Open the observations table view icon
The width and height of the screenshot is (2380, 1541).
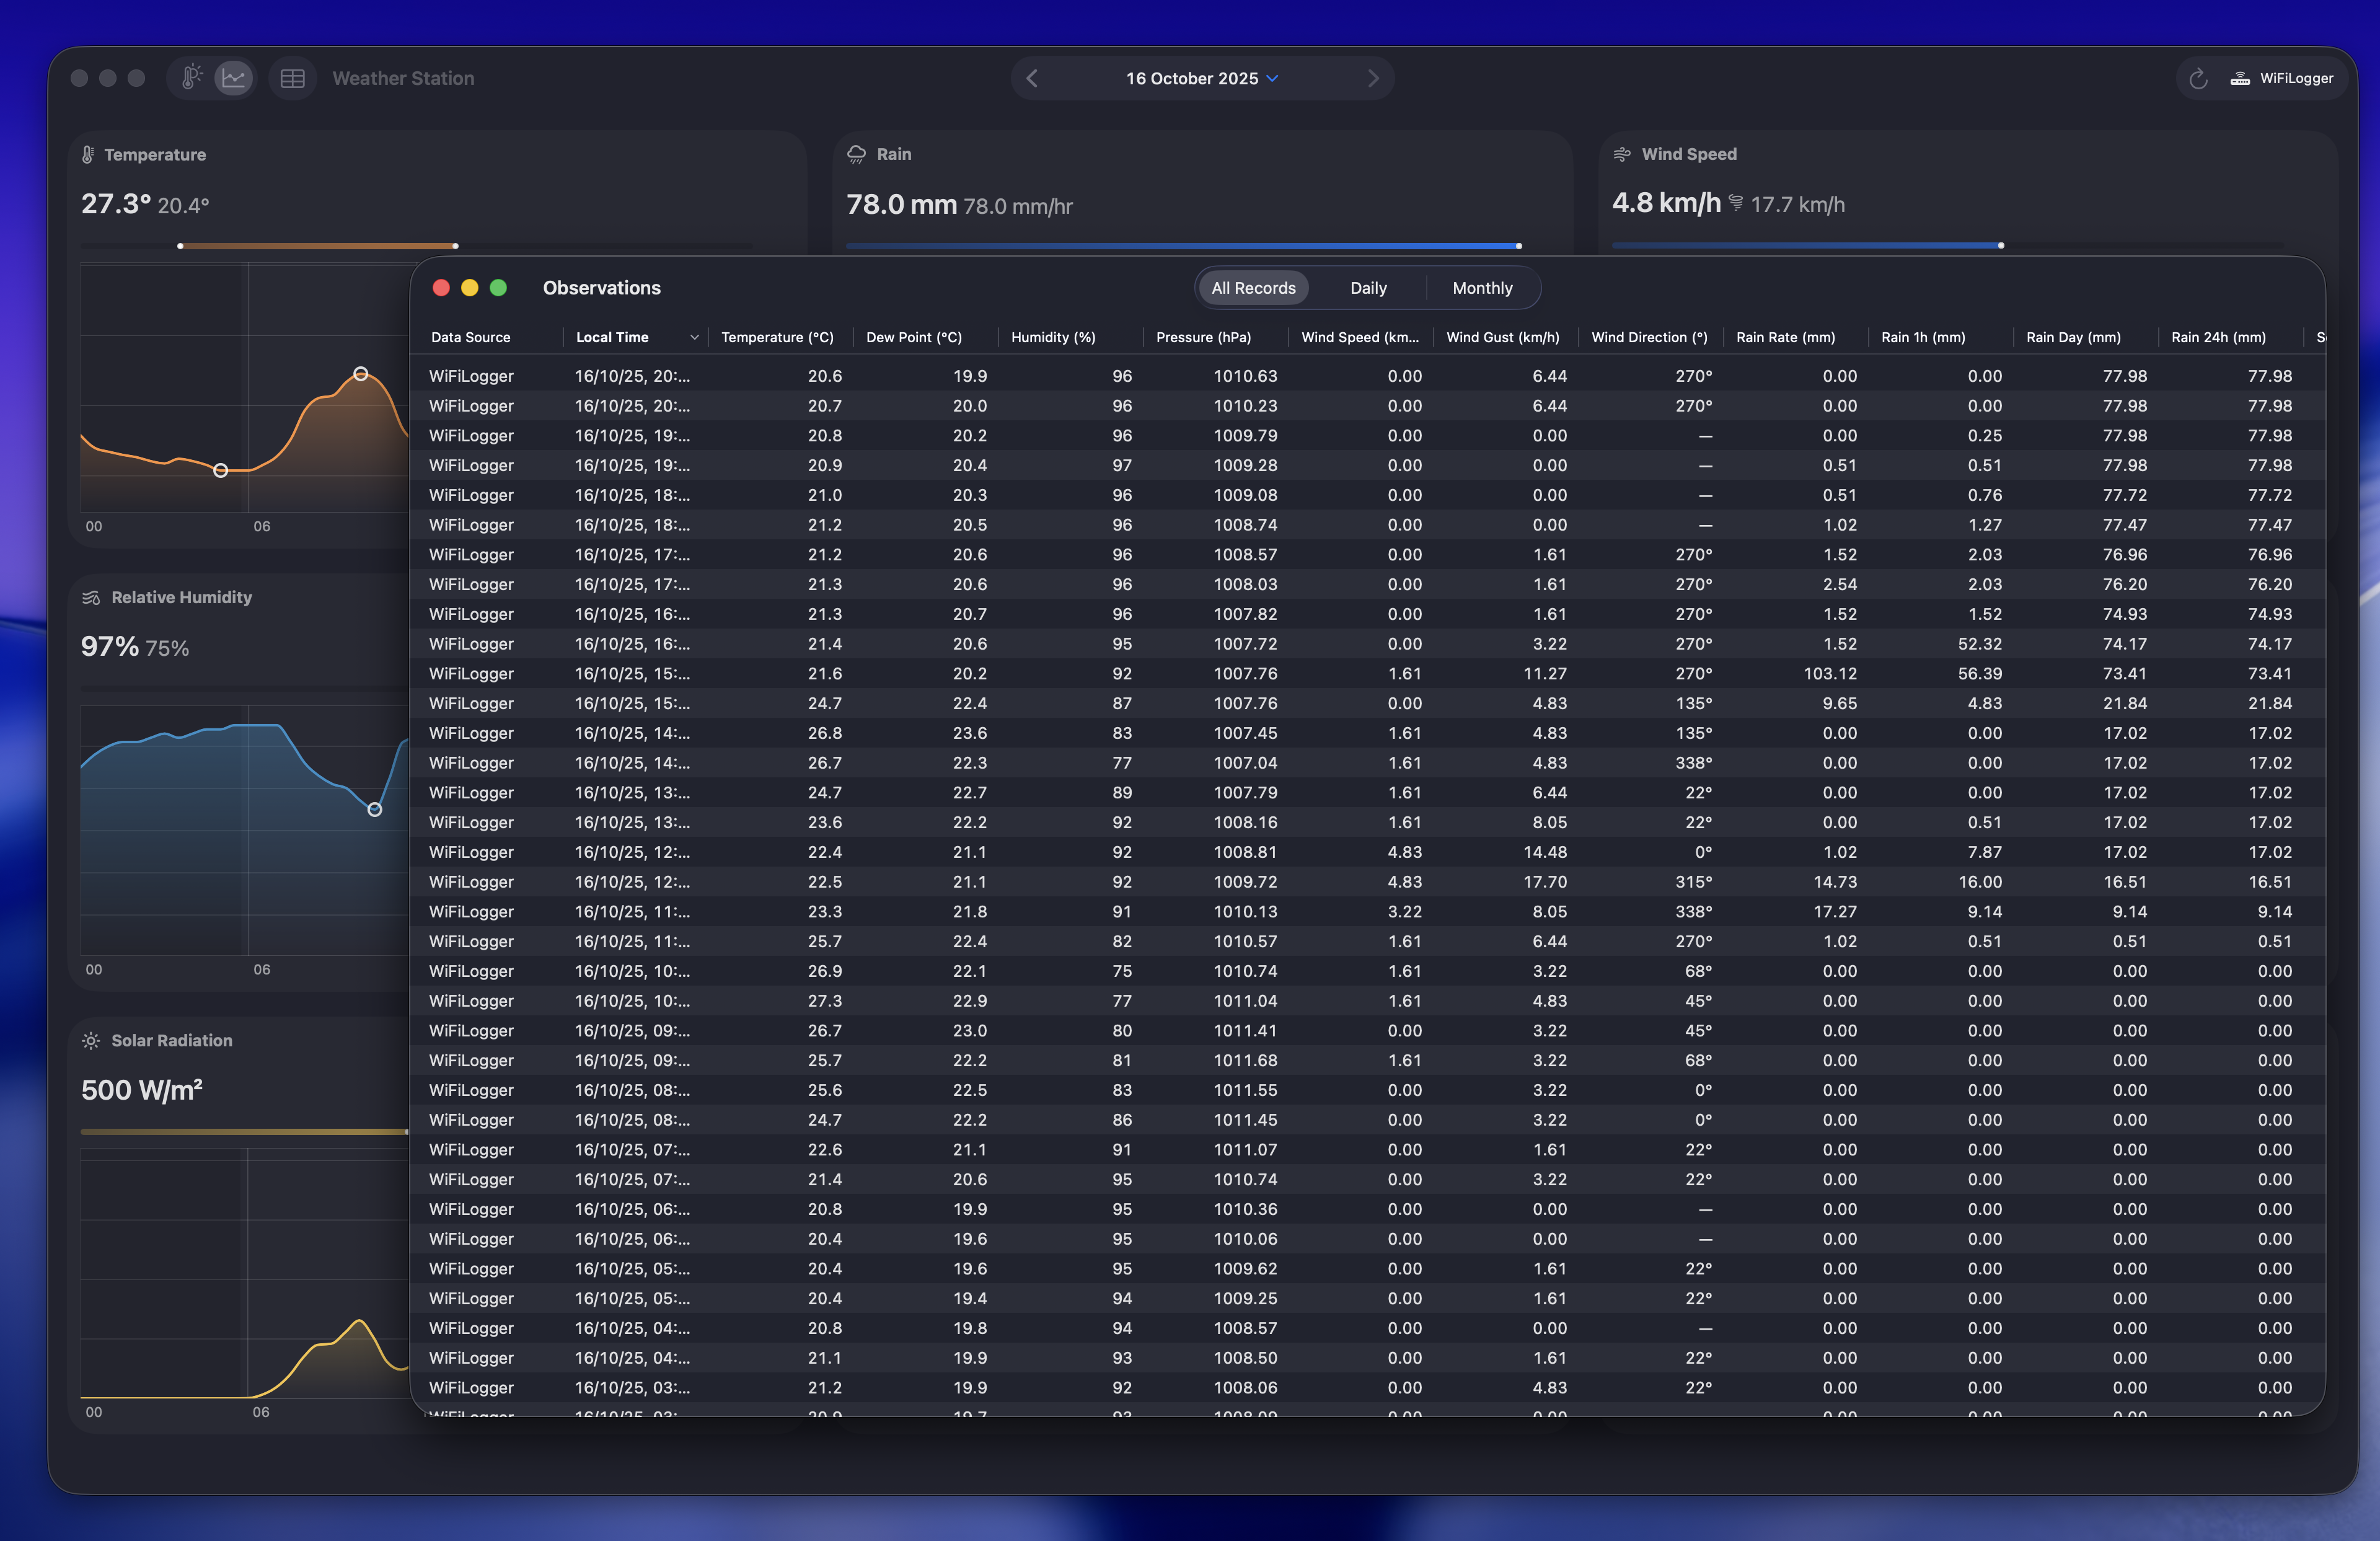pos(292,78)
